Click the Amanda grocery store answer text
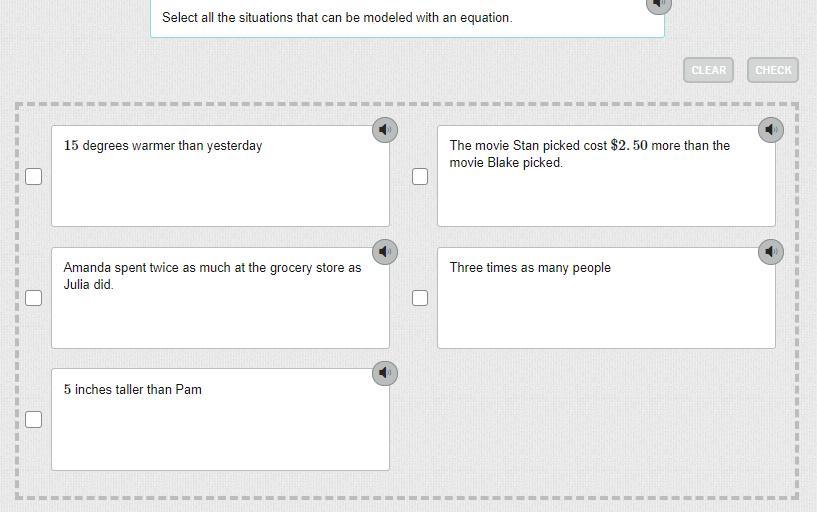817x512 pixels. coord(212,276)
